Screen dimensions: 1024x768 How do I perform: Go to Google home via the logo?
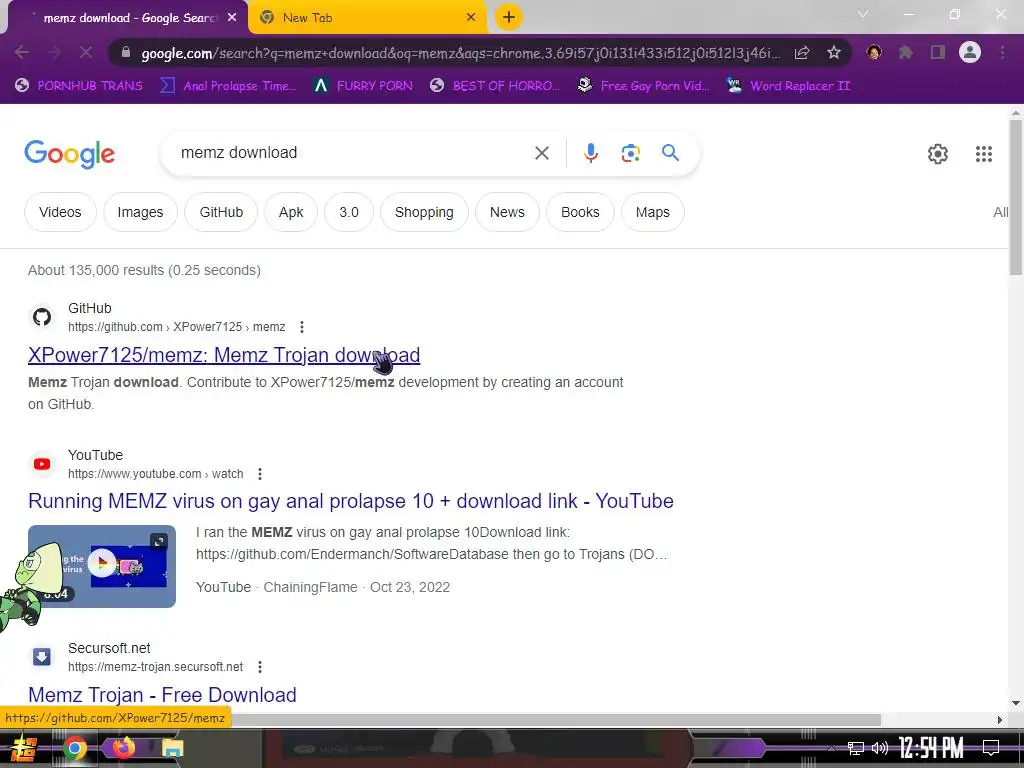69,154
